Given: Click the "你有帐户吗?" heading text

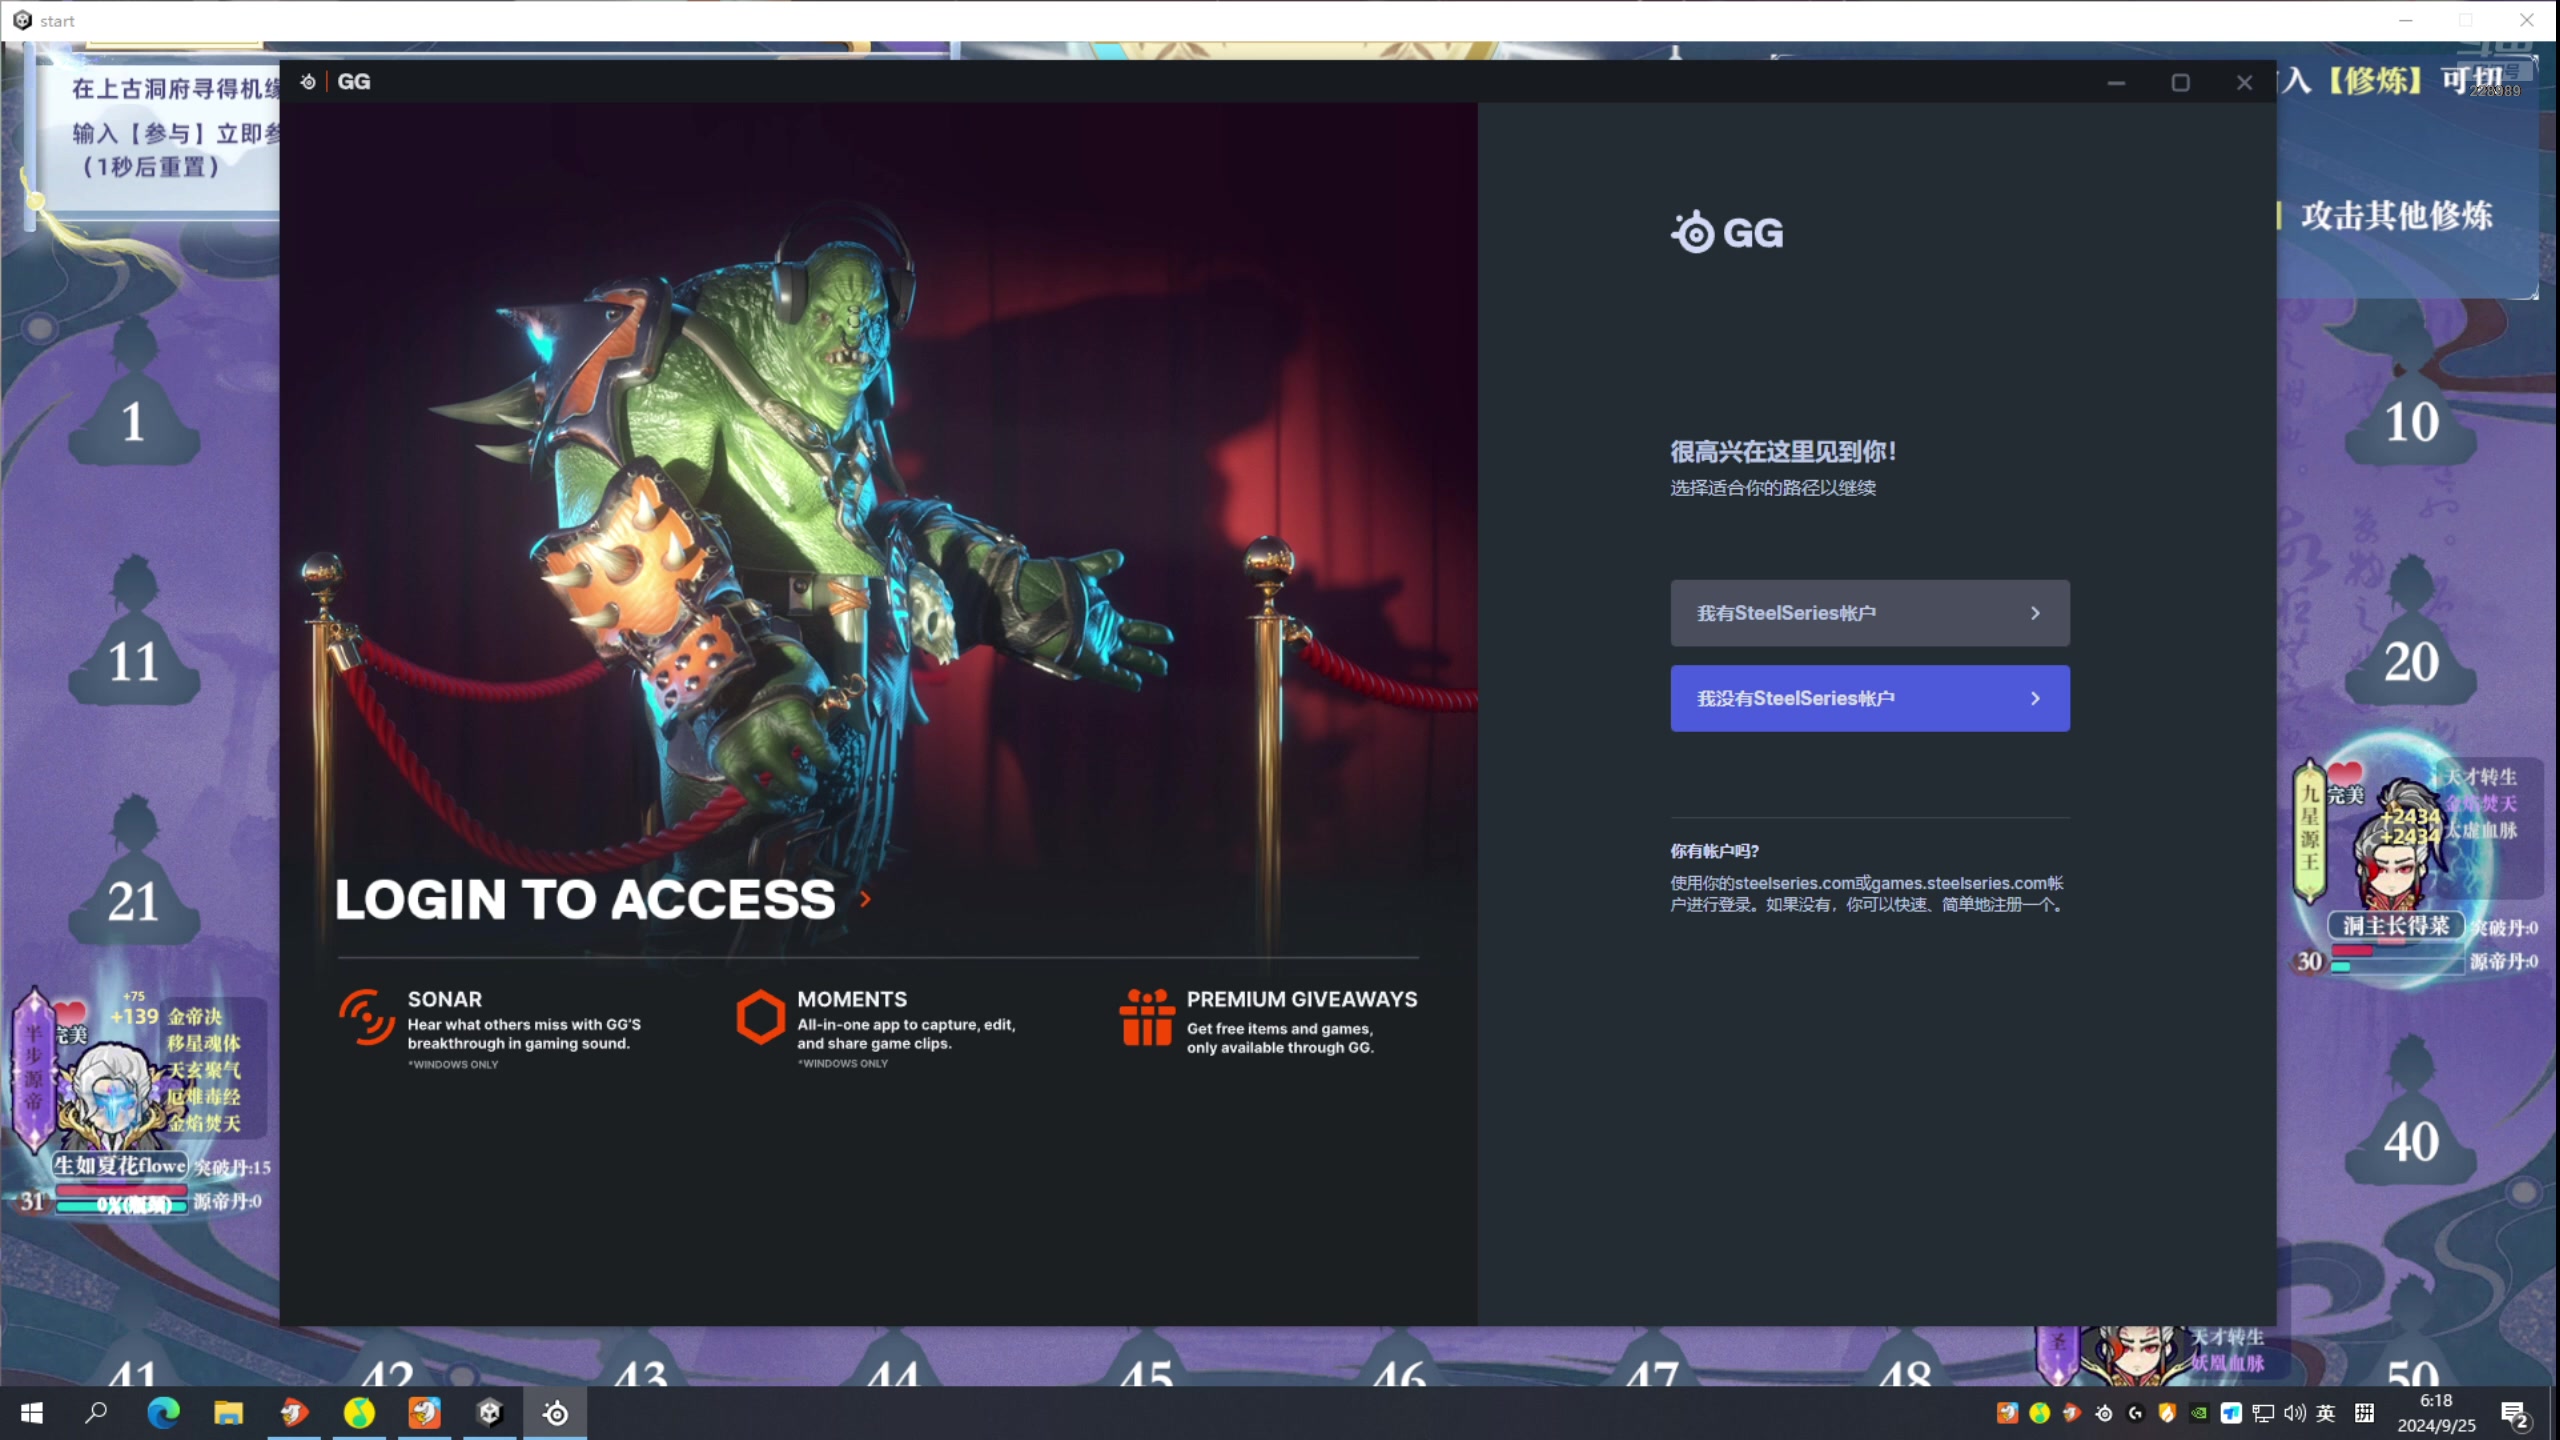Looking at the screenshot, I should click(x=1714, y=851).
